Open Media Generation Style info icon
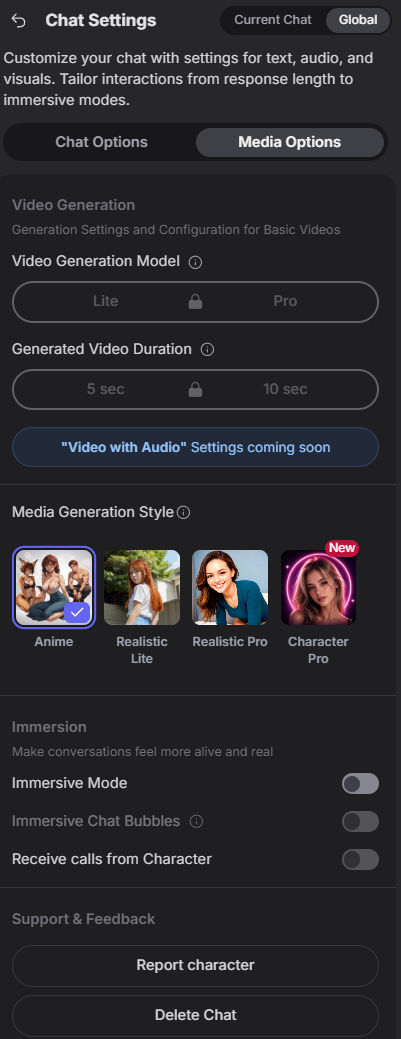The image size is (401, 1039). 184,512
